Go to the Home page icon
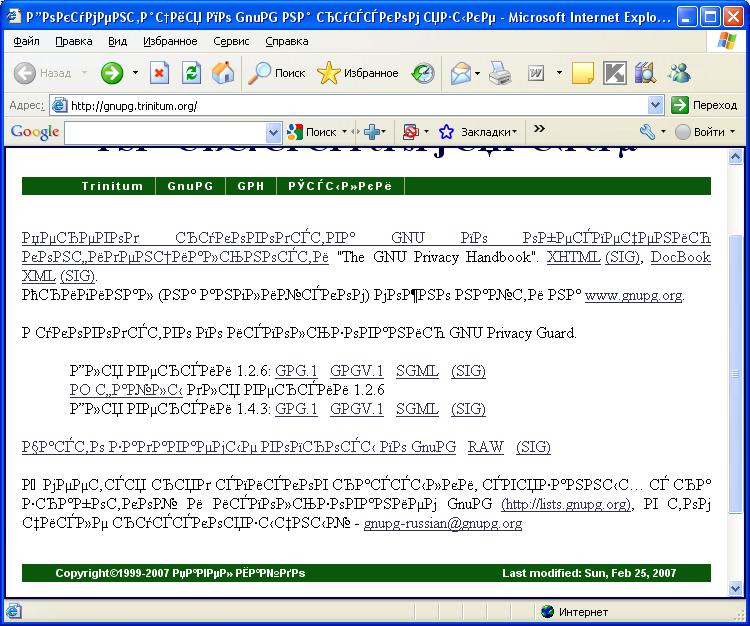Image resolution: width=750 pixels, height=626 pixels. 223,73
